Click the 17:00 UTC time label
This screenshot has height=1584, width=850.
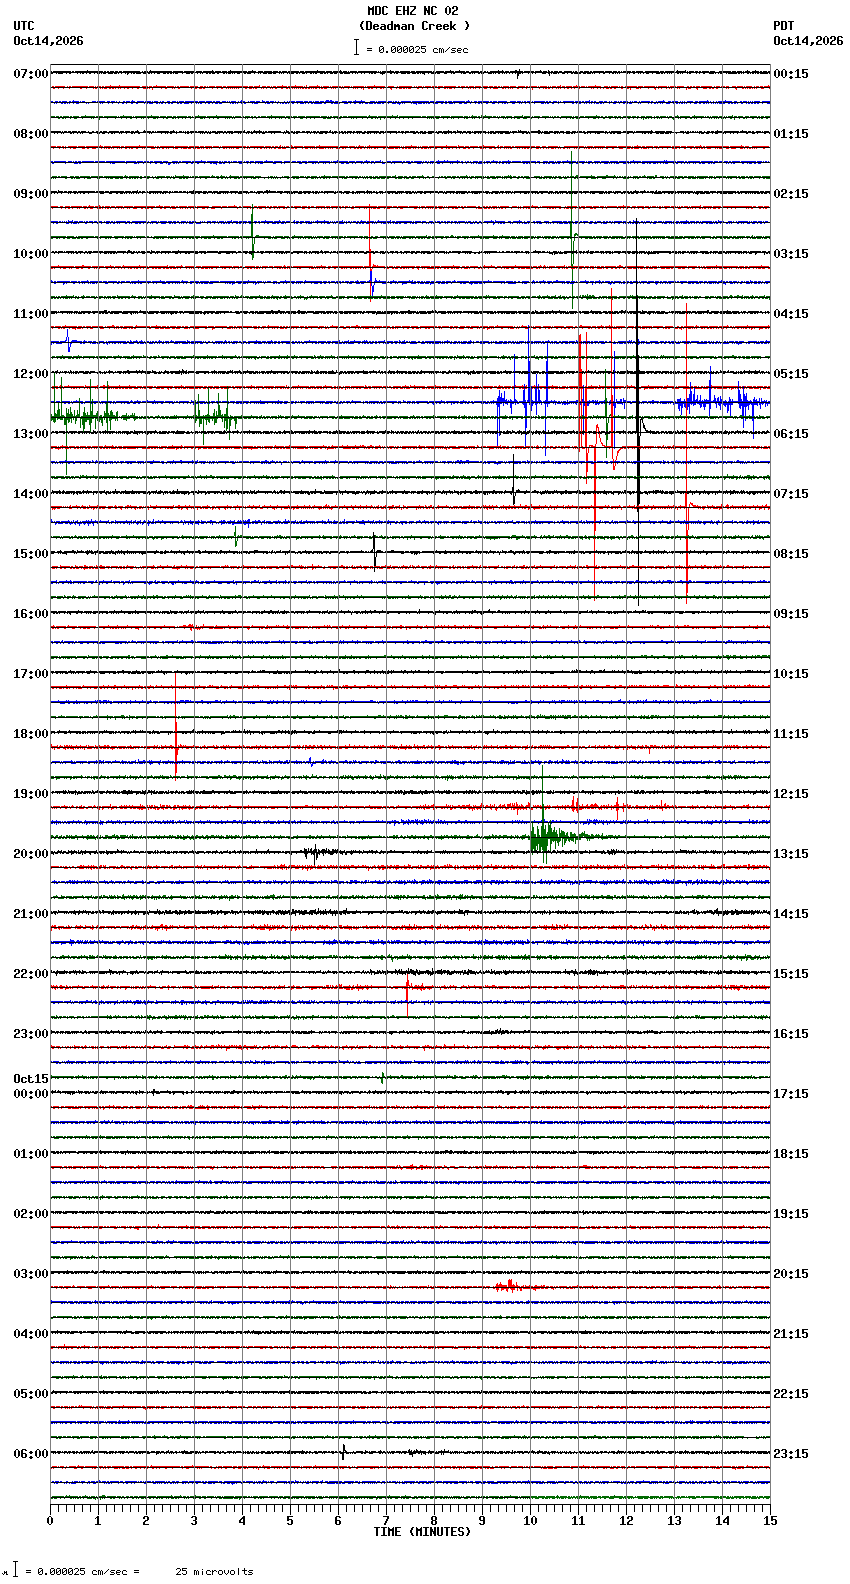(31, 674)
